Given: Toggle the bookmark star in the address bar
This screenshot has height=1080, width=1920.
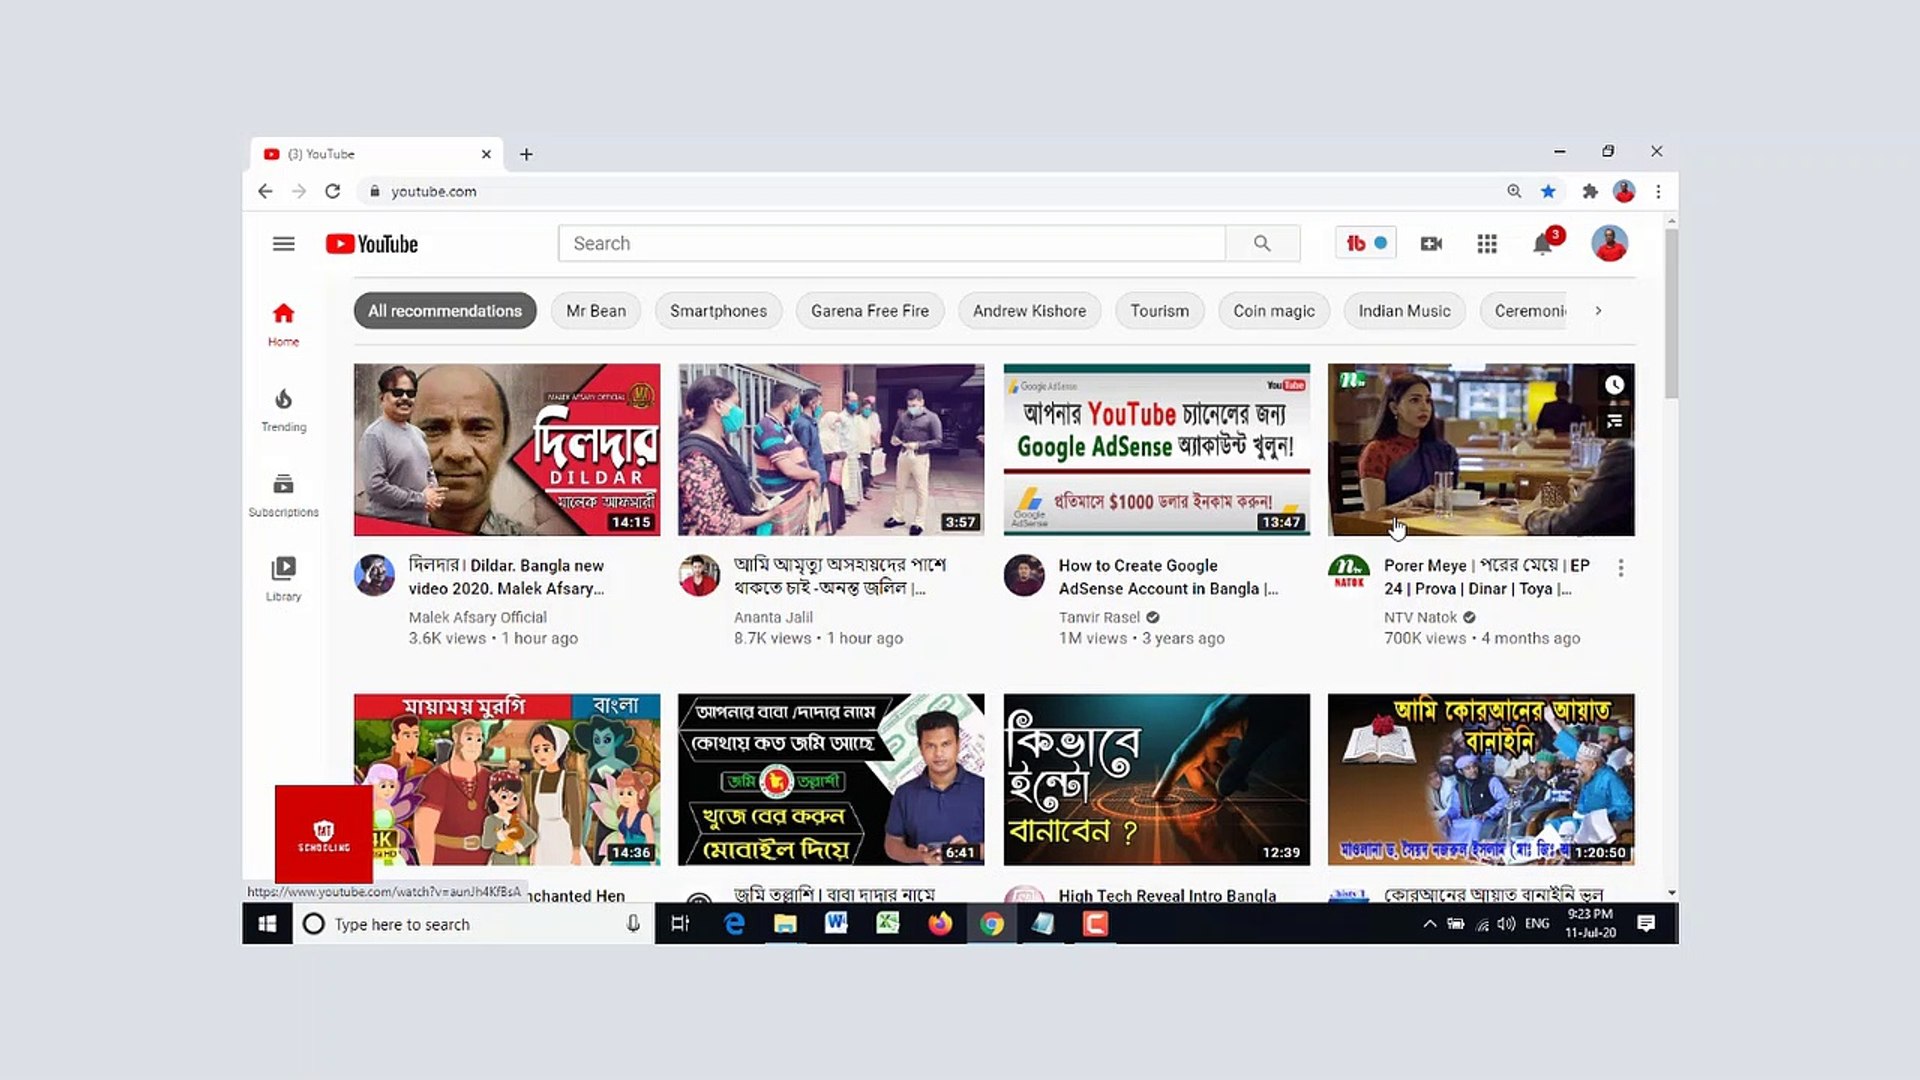Looking at the screenshot, I should (1550, 191).
